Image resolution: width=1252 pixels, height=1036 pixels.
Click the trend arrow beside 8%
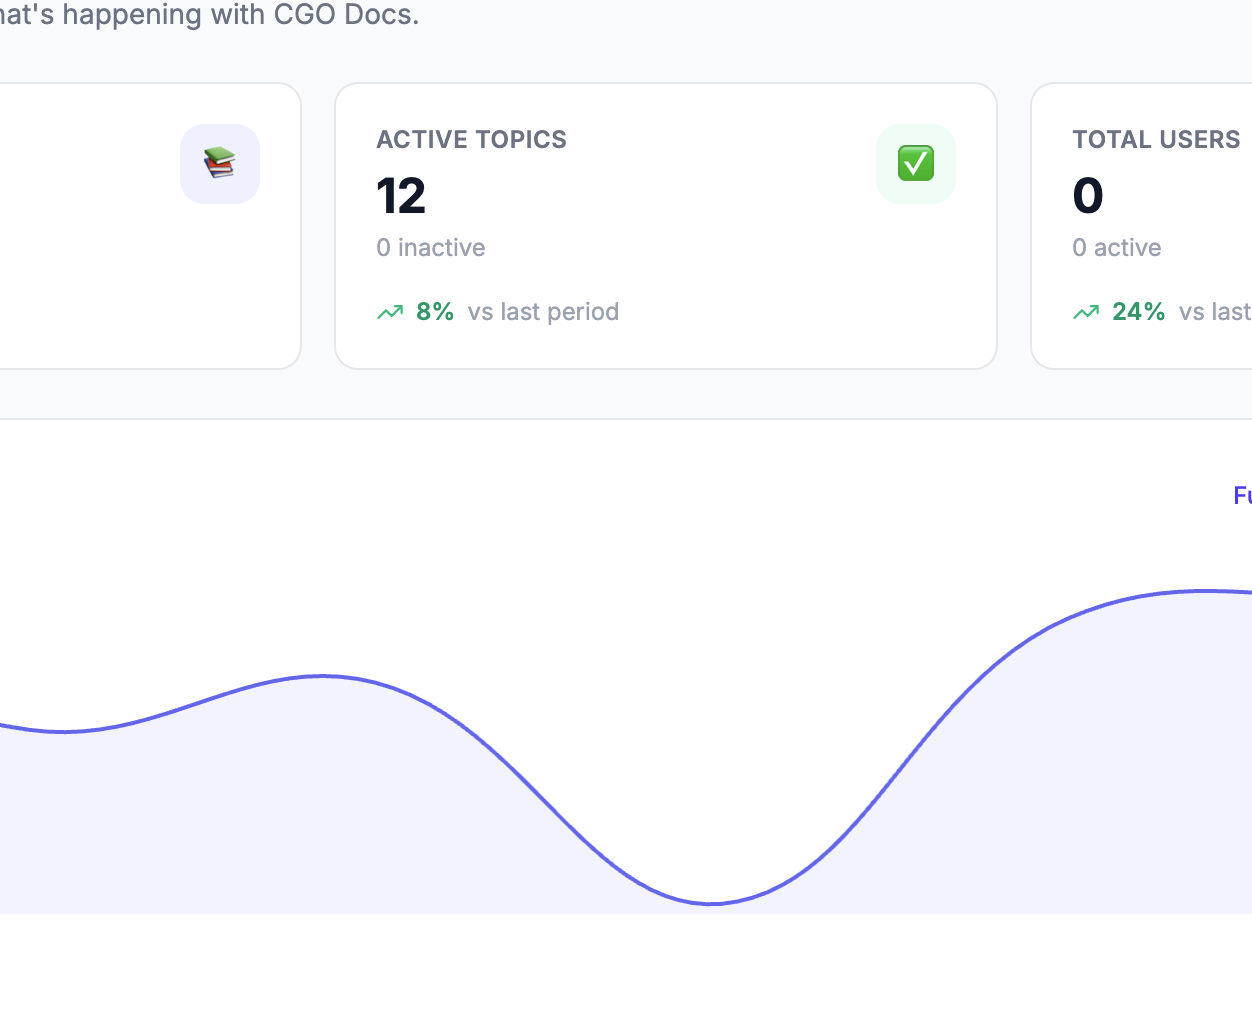390,312
